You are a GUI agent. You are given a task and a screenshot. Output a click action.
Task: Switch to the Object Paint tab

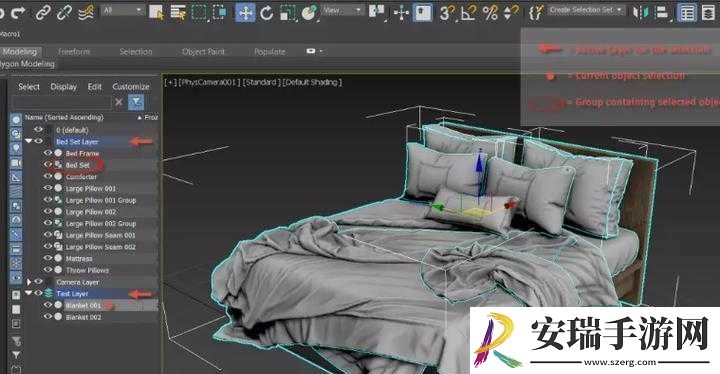(203, 51)
